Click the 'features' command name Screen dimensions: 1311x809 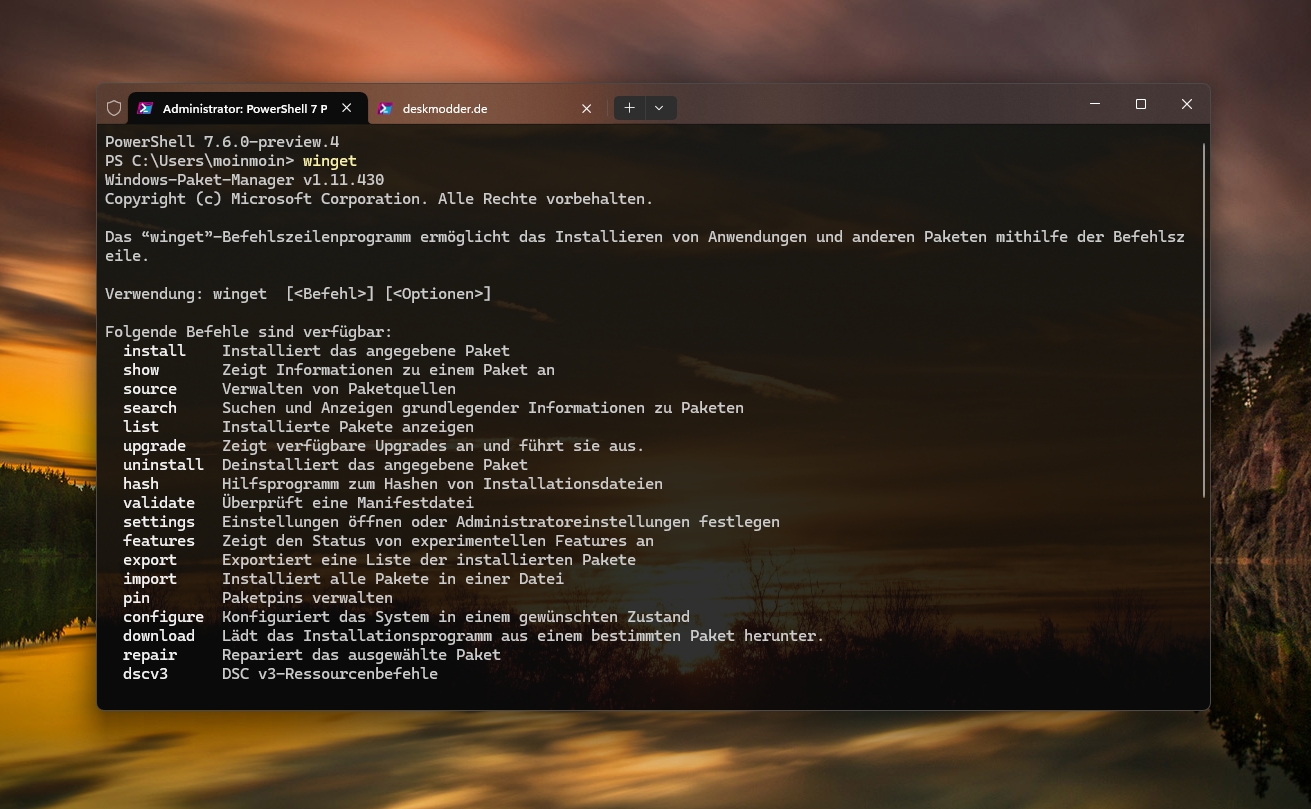(x=159, y=541)
